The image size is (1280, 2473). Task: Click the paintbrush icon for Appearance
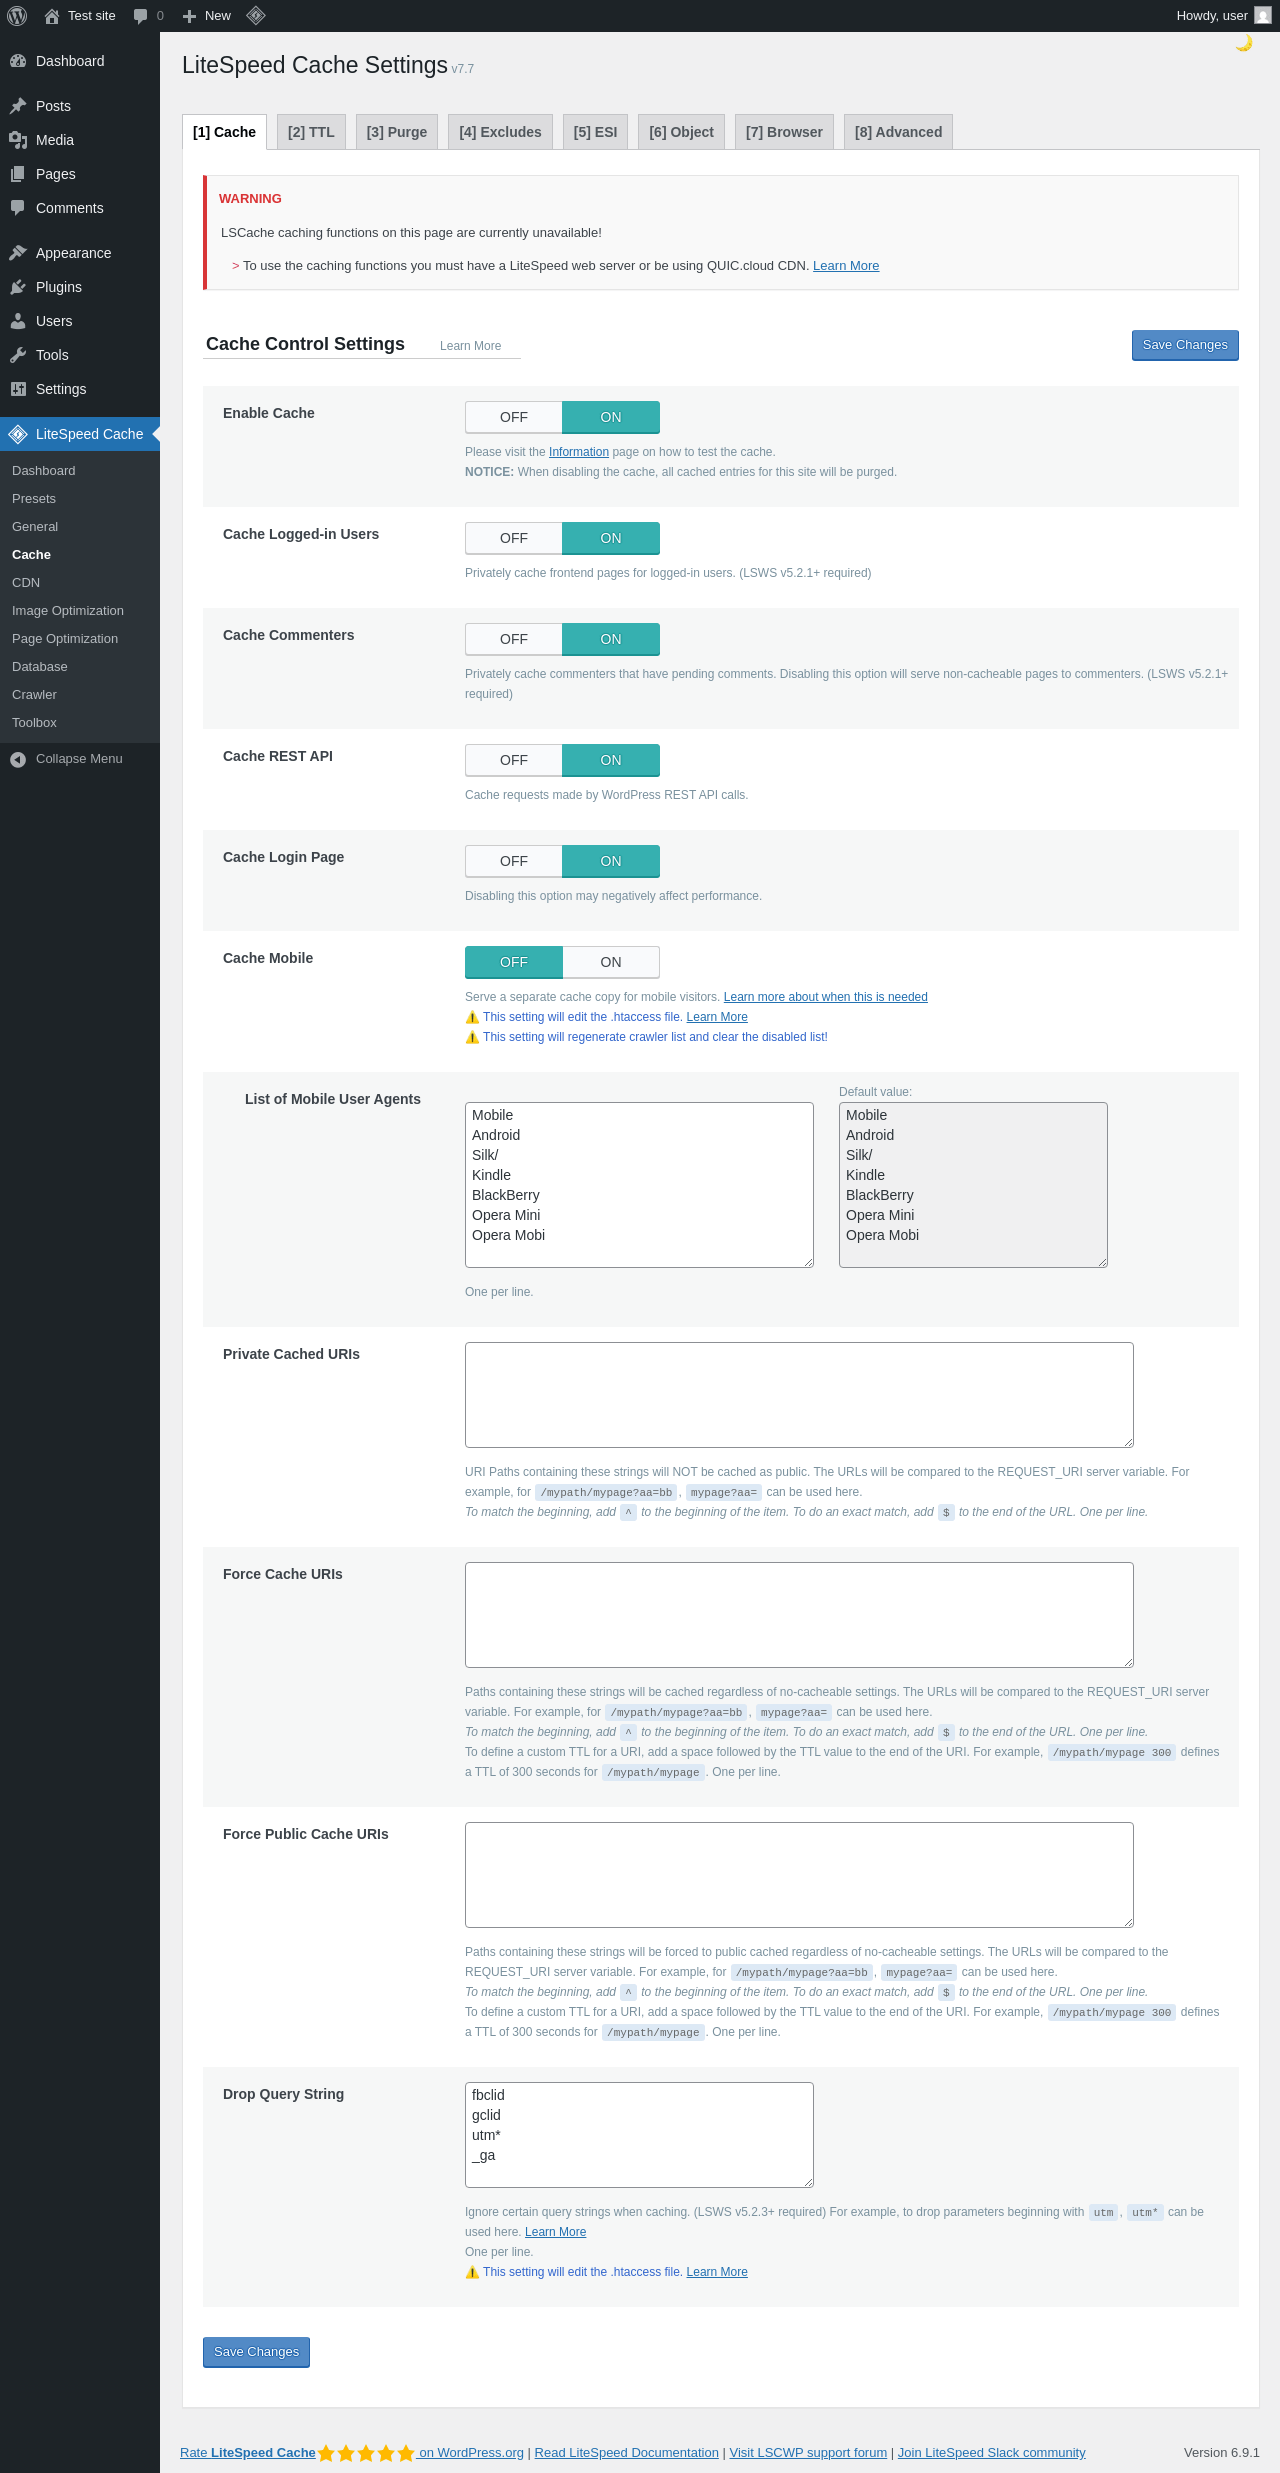pos(18,253)
